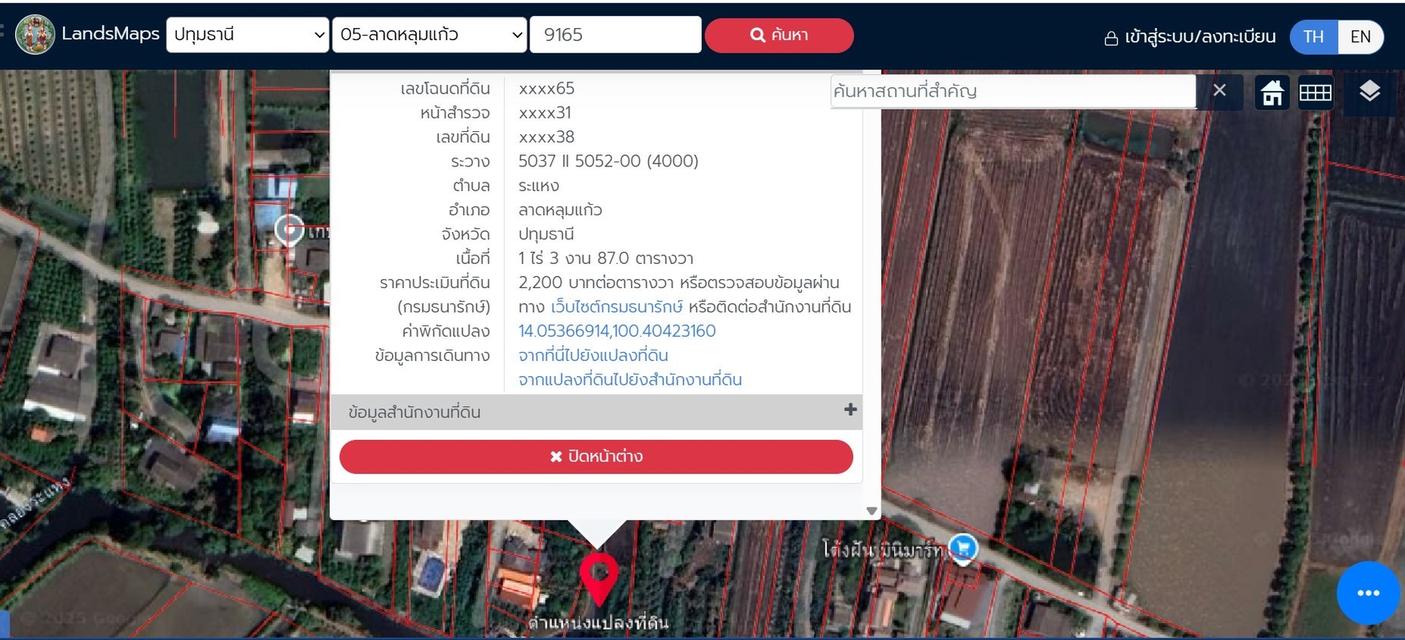Click the title deed number xxxx65

546,88
